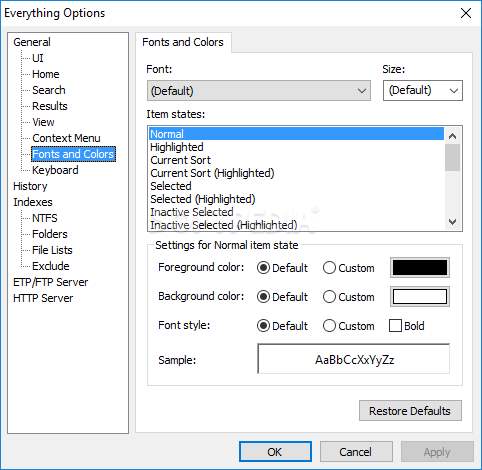The image size is (482, 470).
Task: Select Search in the options tree
Action: coord(49,90)
